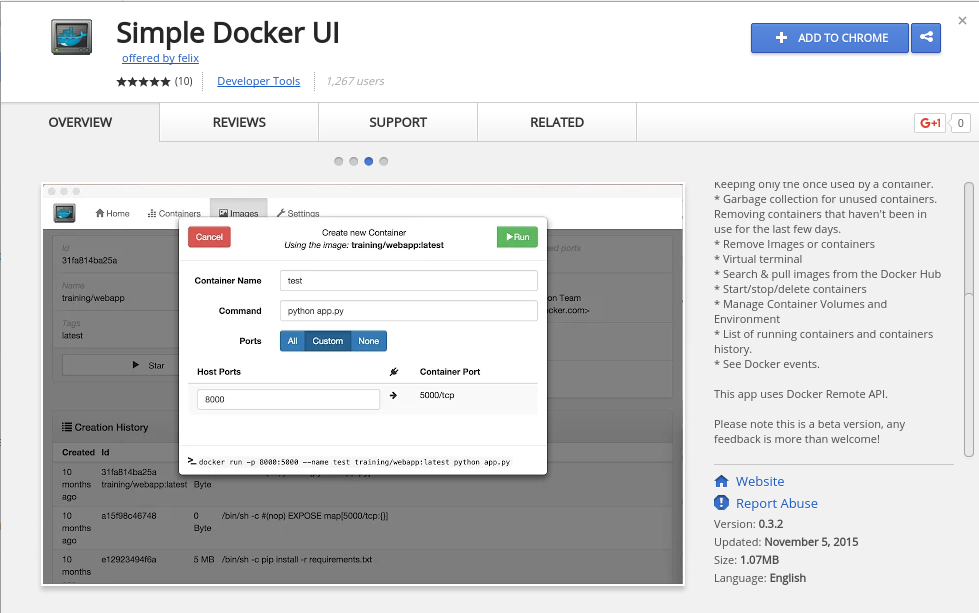Close the extension overlay with X
The height and width of the screenshot is (613, 979).
[x=962, y=21]
